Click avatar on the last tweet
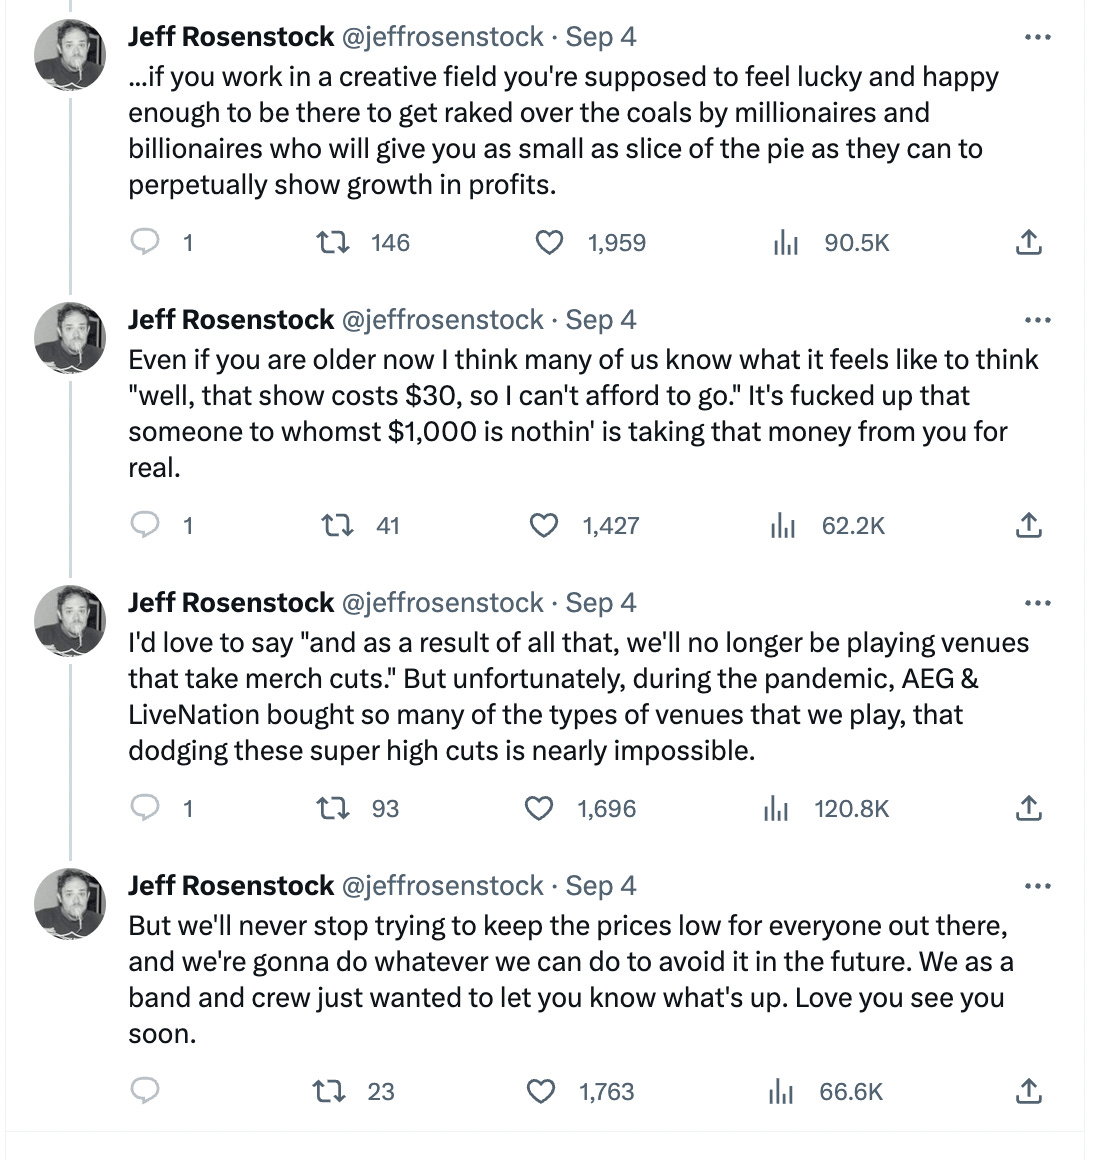The height and width of the screenshot is (1160, 1098). (x=70, y=905)
